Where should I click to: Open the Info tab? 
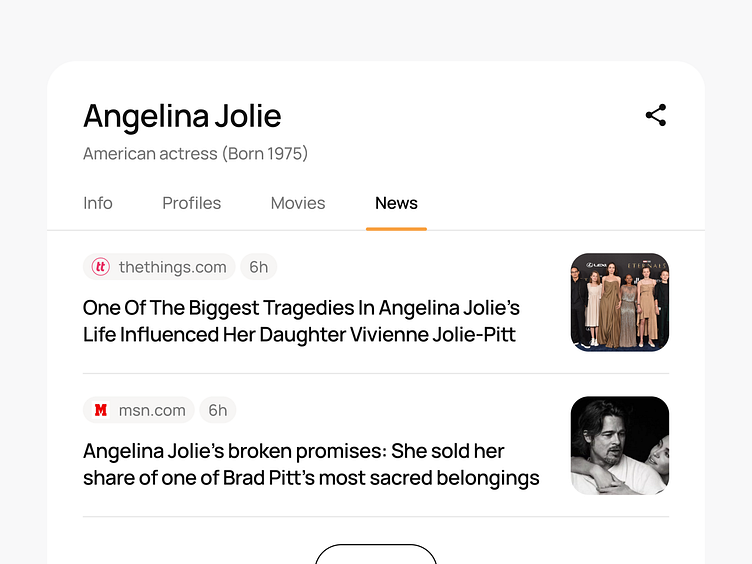(x=98, y=203)
